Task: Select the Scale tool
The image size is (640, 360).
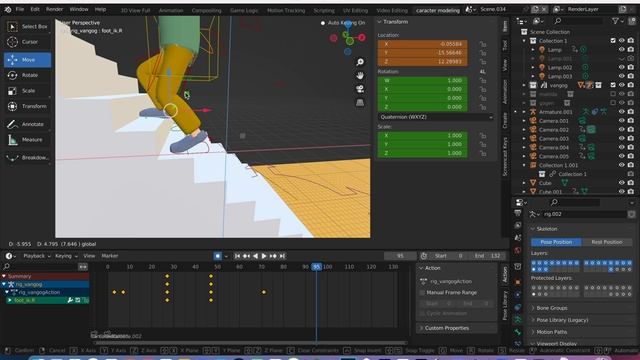Action: (27, 91)
